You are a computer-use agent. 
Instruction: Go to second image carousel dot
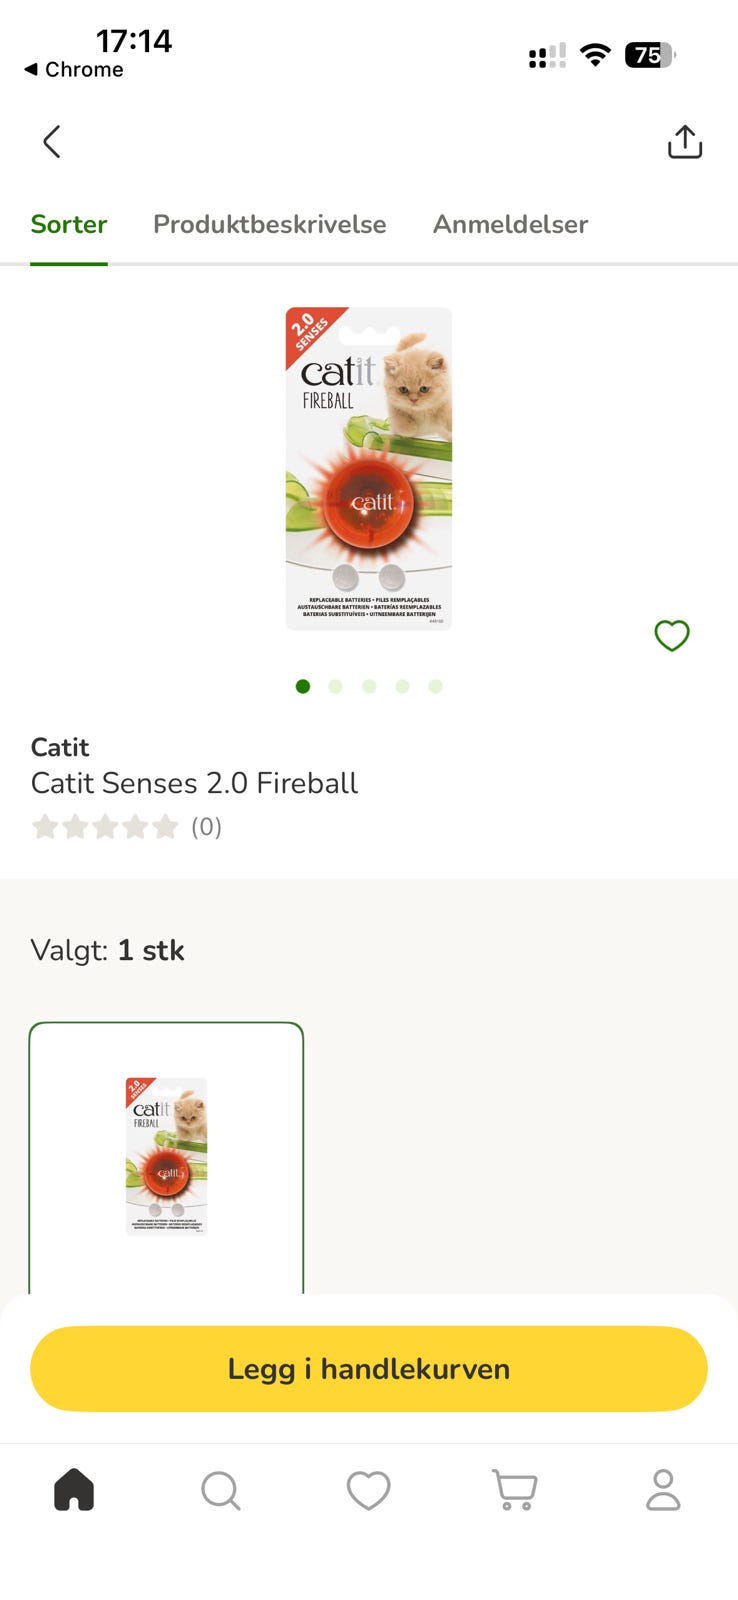[x=336, y=686]
